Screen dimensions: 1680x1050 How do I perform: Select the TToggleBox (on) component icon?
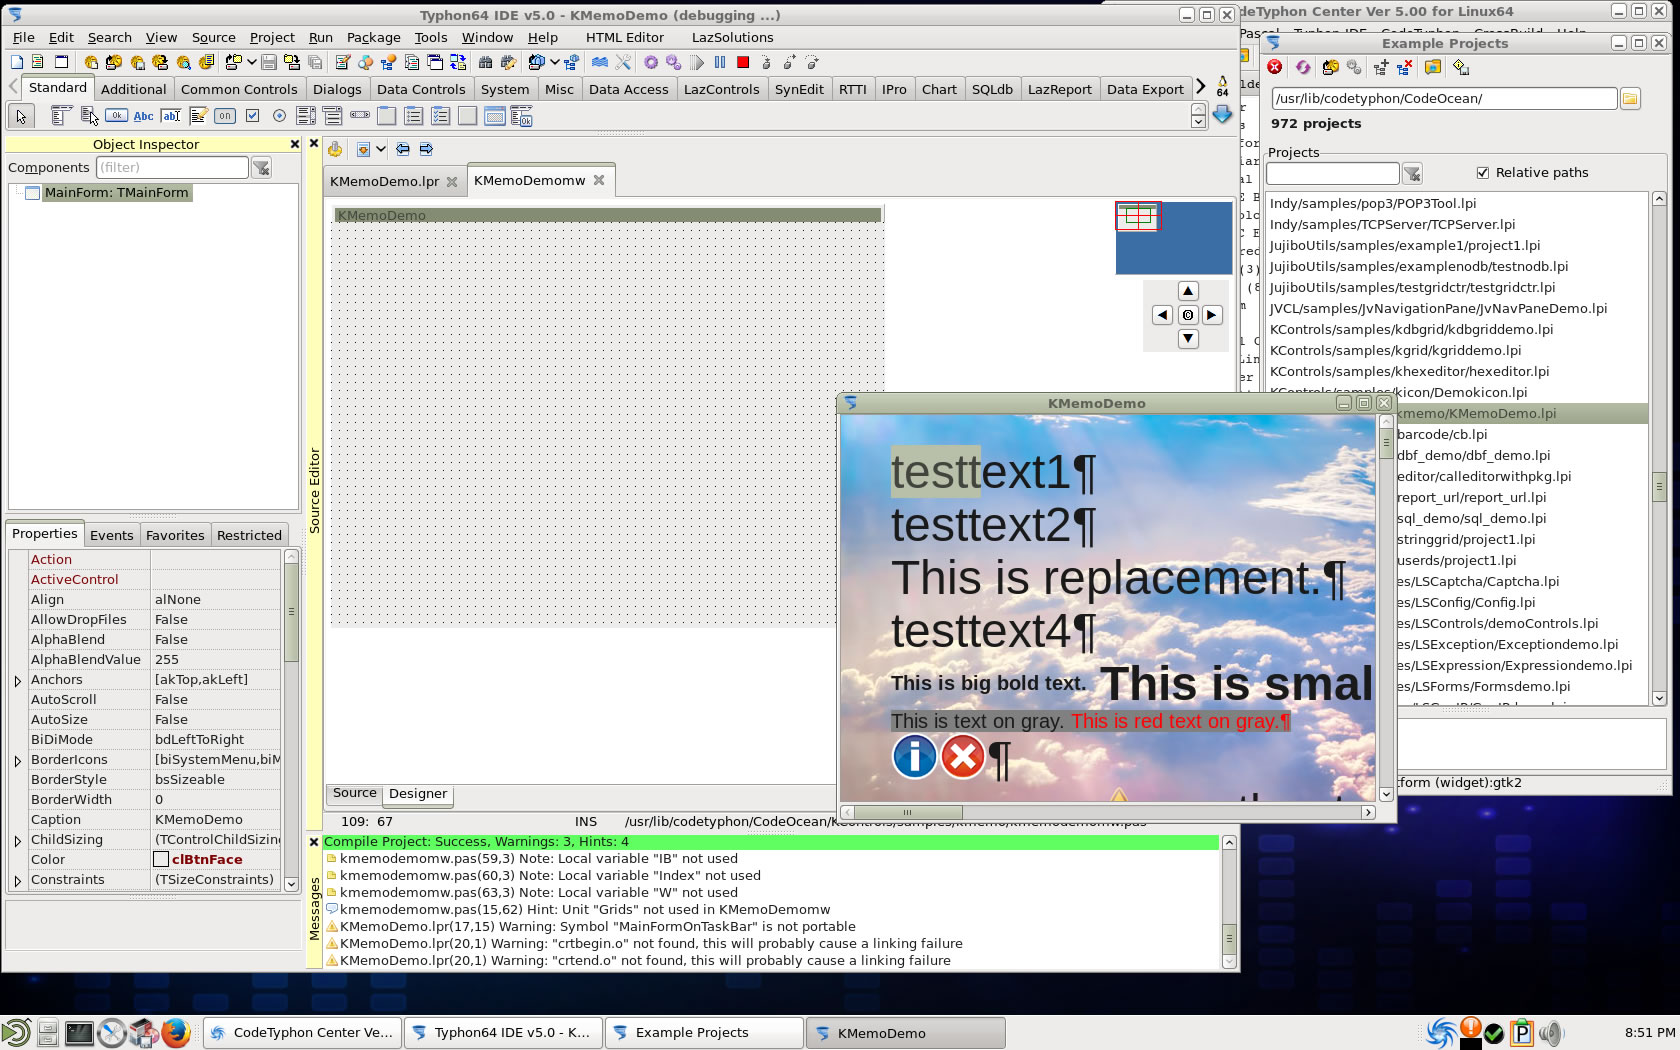pos(225,116)
